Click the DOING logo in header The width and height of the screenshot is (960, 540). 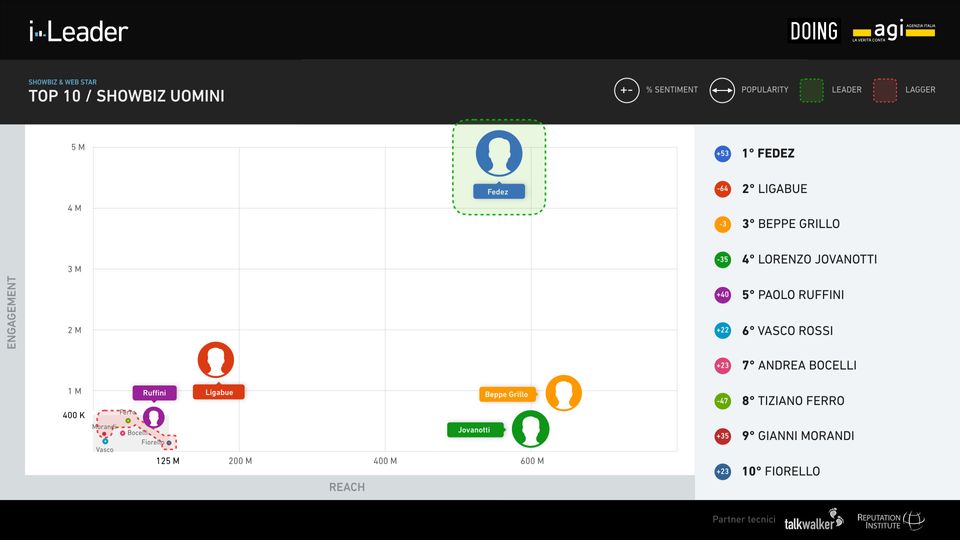pyautogui.click(x=814, y=31)
